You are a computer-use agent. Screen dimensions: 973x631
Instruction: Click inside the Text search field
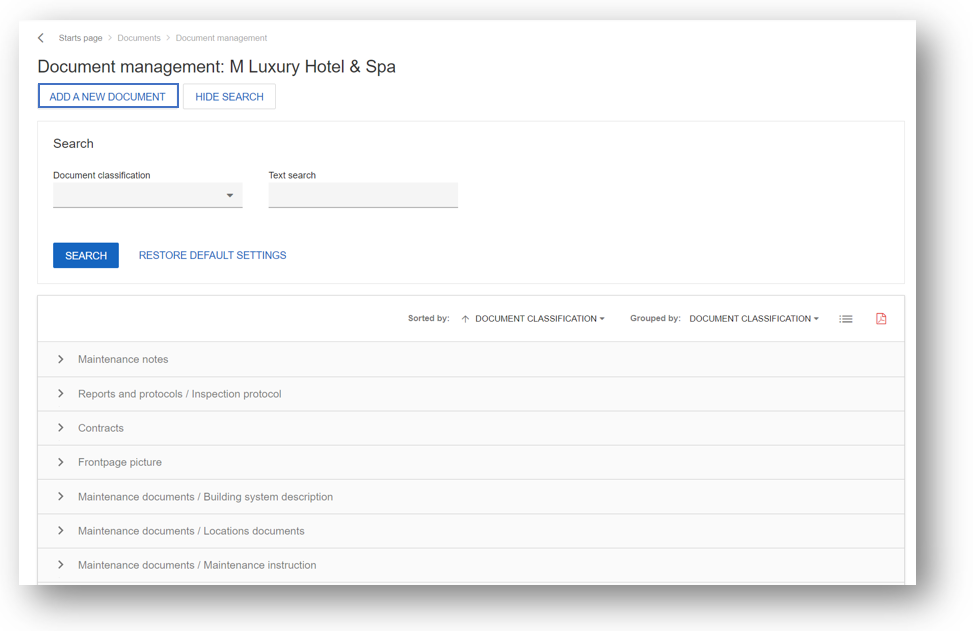[x=362, y=194]
